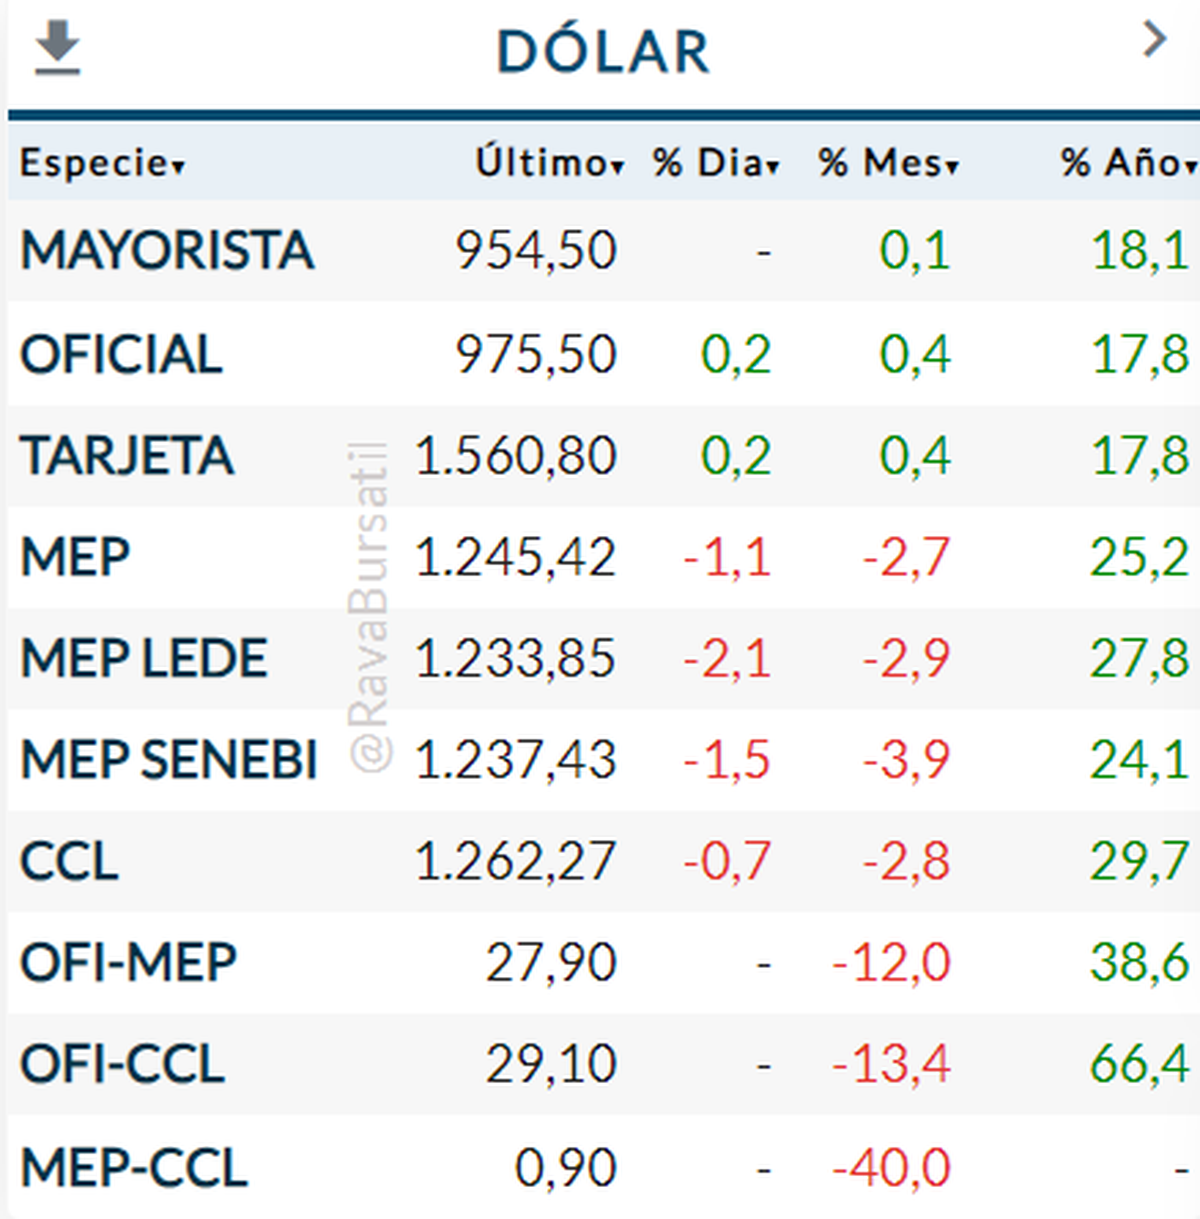Open MEP SENEBI quote
The width and height of the screenshot is (1200, 1219).
[x=169, y=760]
